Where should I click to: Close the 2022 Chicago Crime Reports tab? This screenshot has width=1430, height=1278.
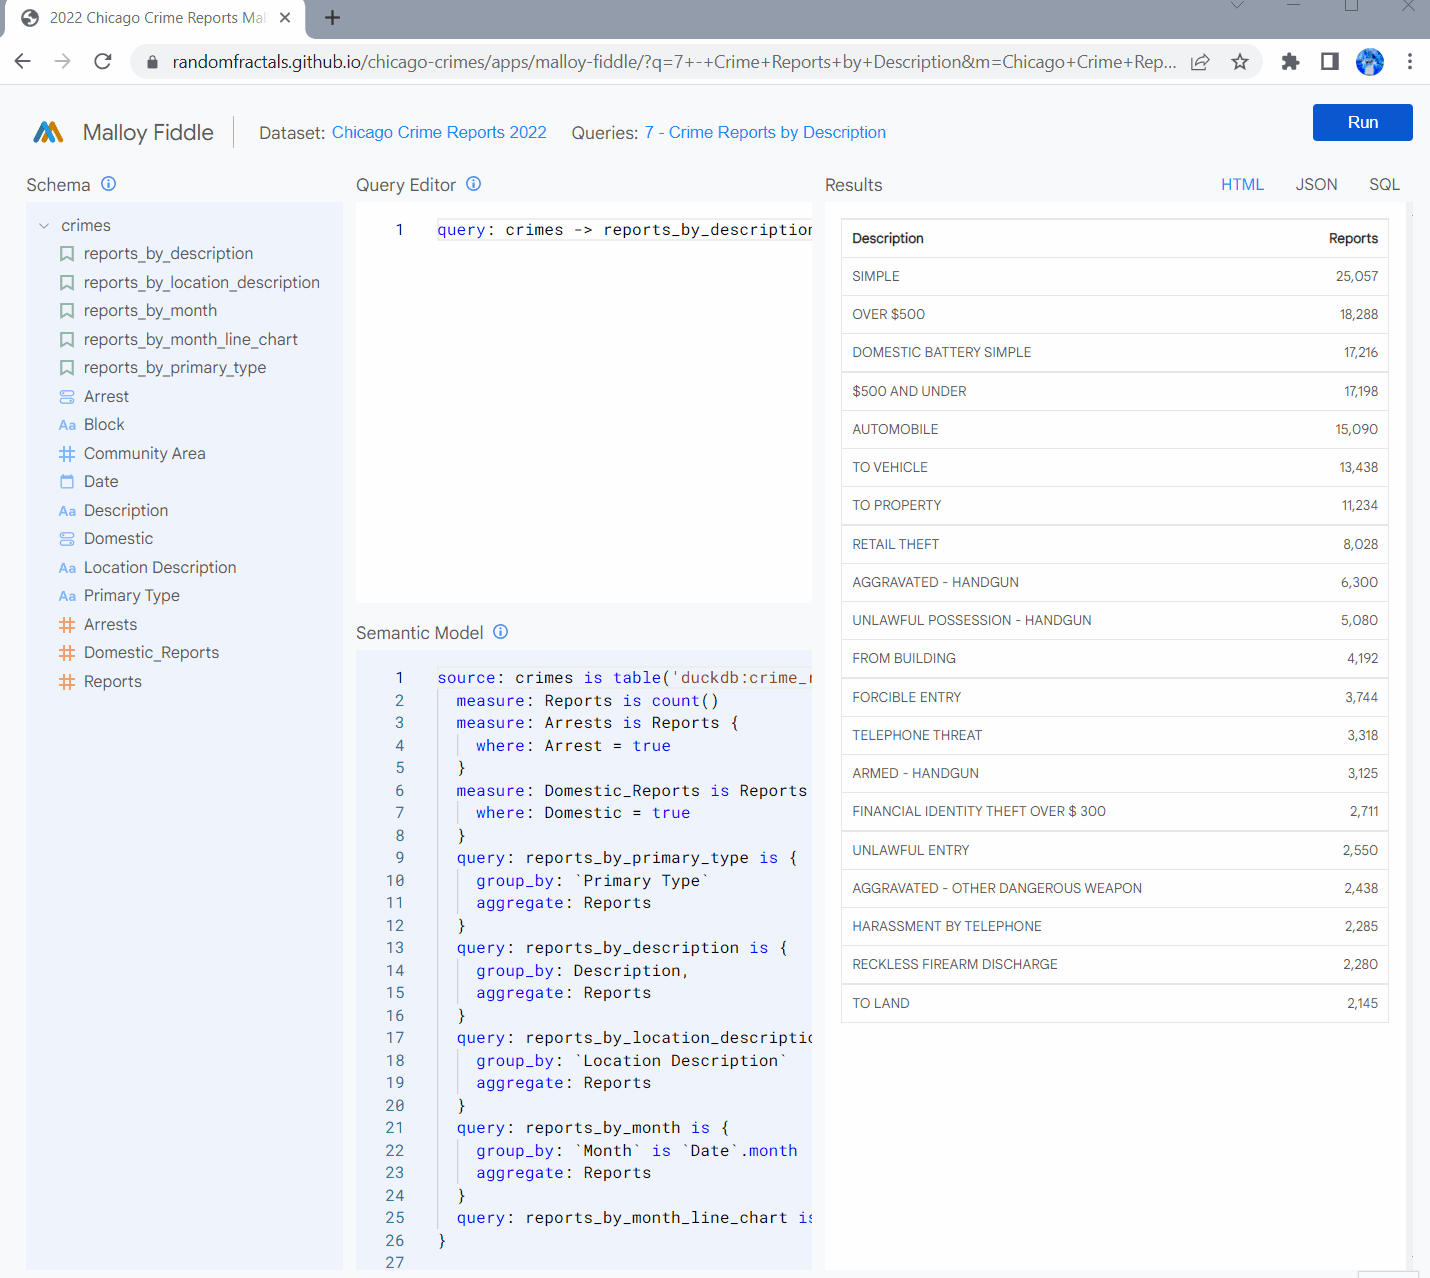pyautogui.click(x=285, y=18)
